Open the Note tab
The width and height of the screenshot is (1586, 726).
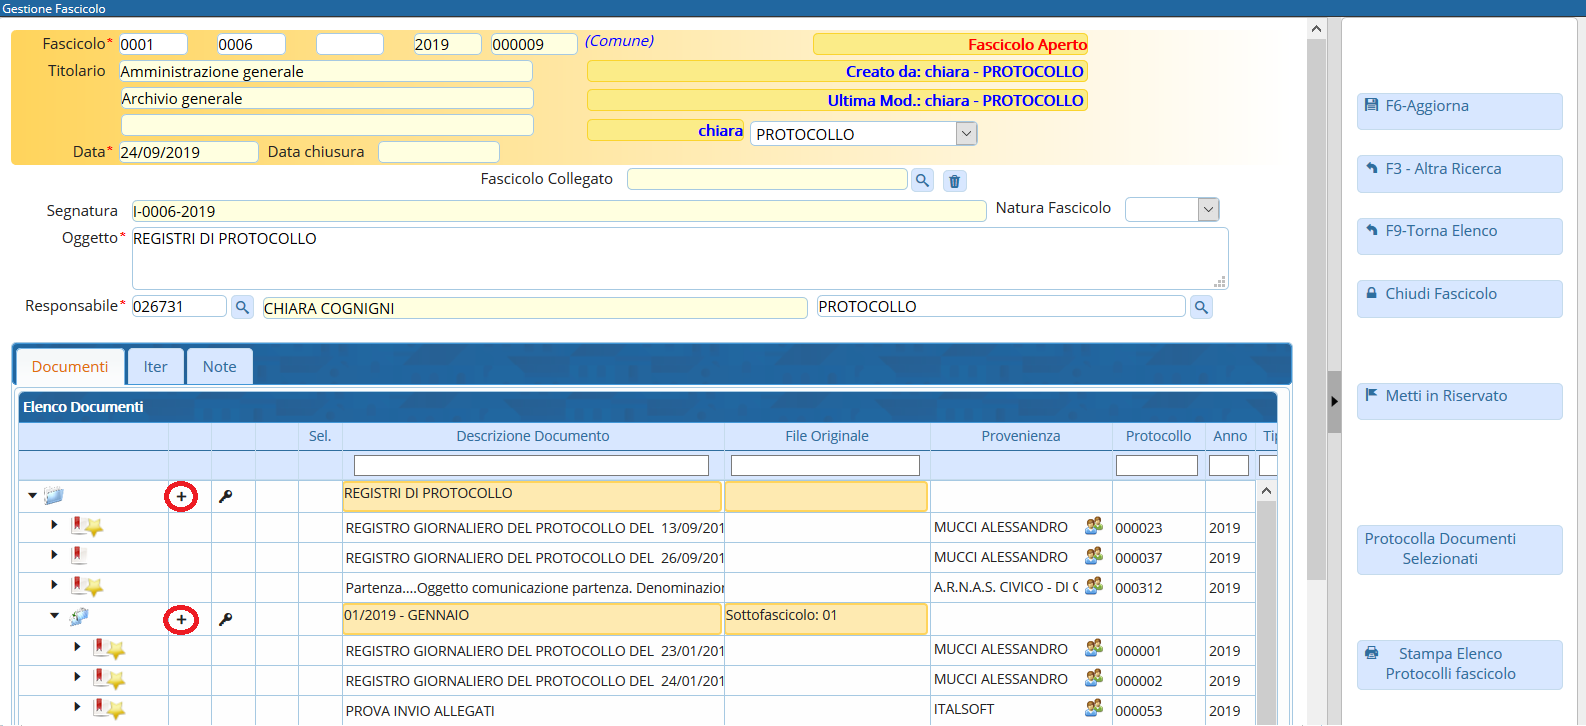tap(219, 367)
